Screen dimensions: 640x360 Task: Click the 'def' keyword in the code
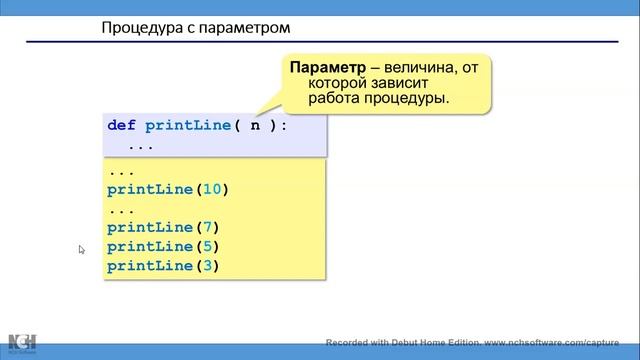coord(121,125)
